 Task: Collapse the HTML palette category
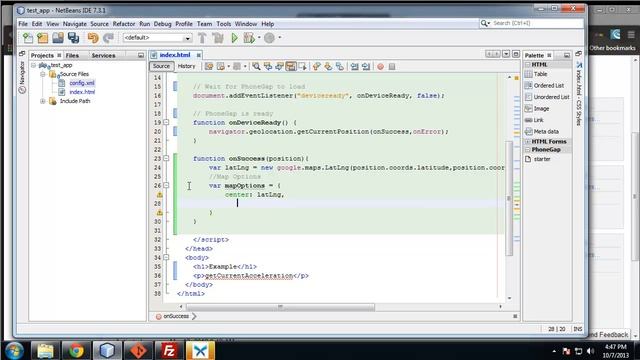point(527,64)
